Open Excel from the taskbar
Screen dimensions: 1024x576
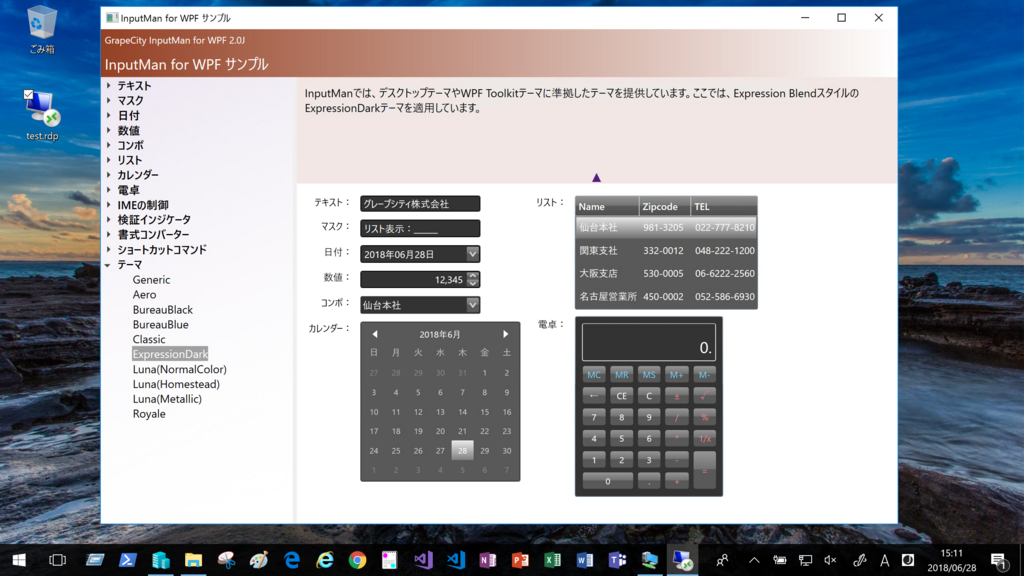552,560
